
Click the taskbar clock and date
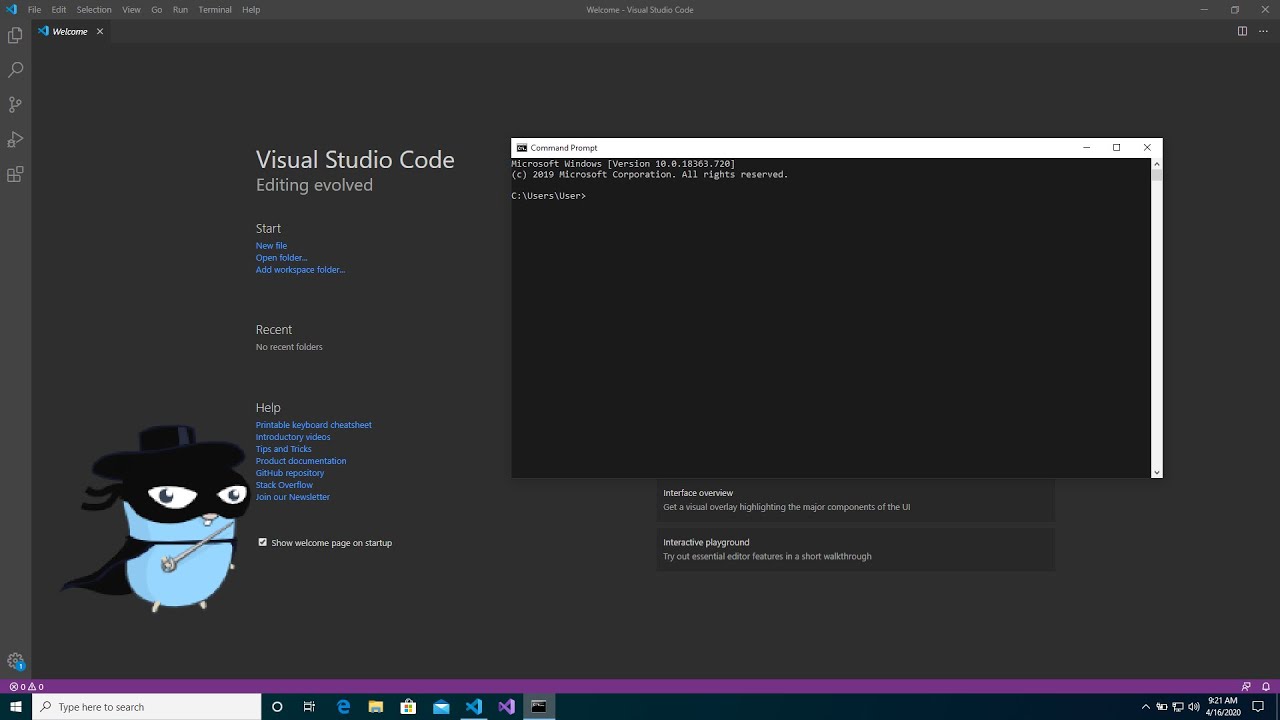pos(1223,707)
